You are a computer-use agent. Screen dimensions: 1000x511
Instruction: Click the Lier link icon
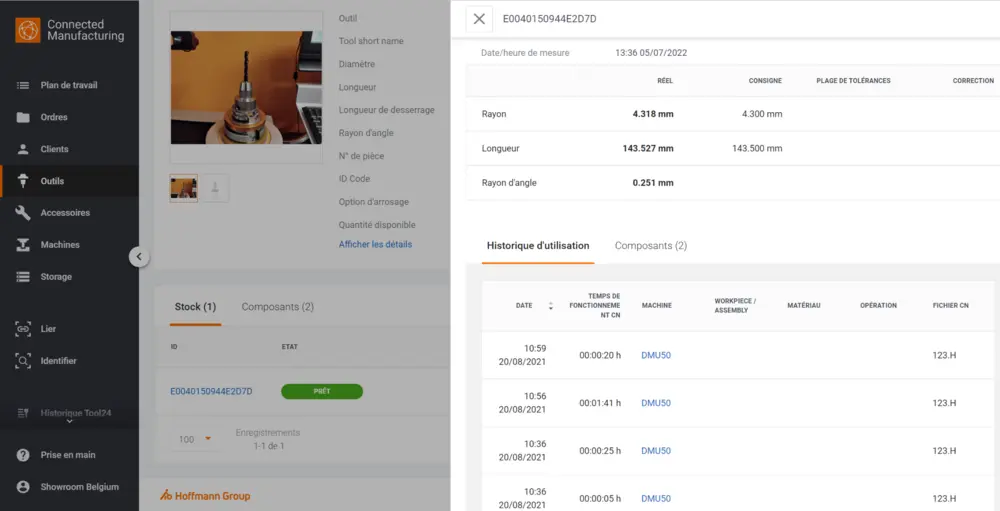coord(23,328)
